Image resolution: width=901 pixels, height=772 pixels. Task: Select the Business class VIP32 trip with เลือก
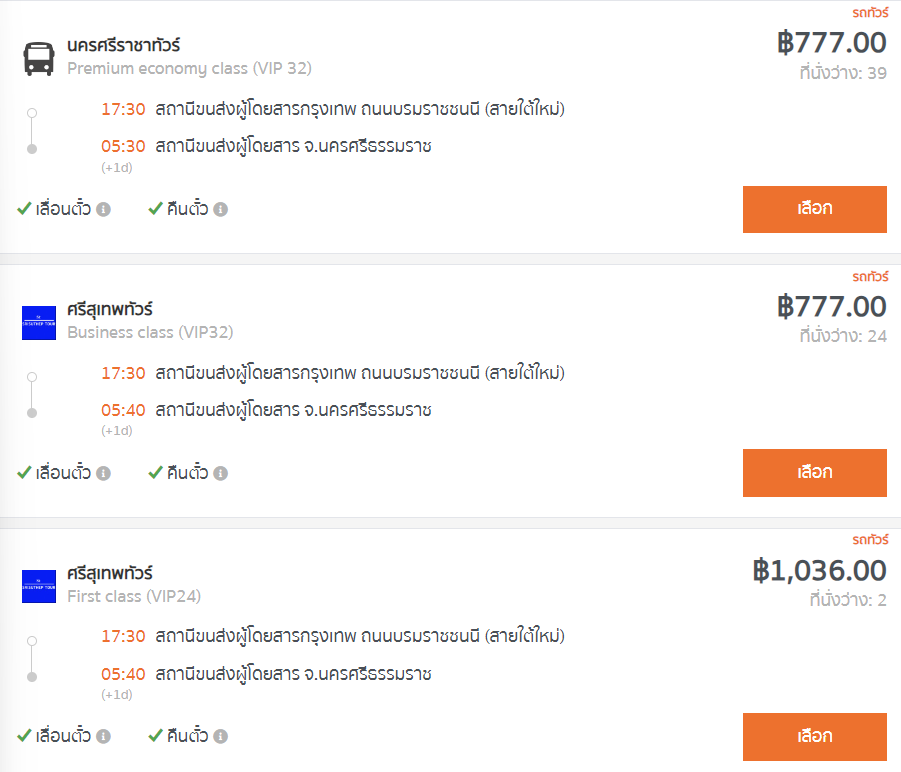(x=815, y=473)
